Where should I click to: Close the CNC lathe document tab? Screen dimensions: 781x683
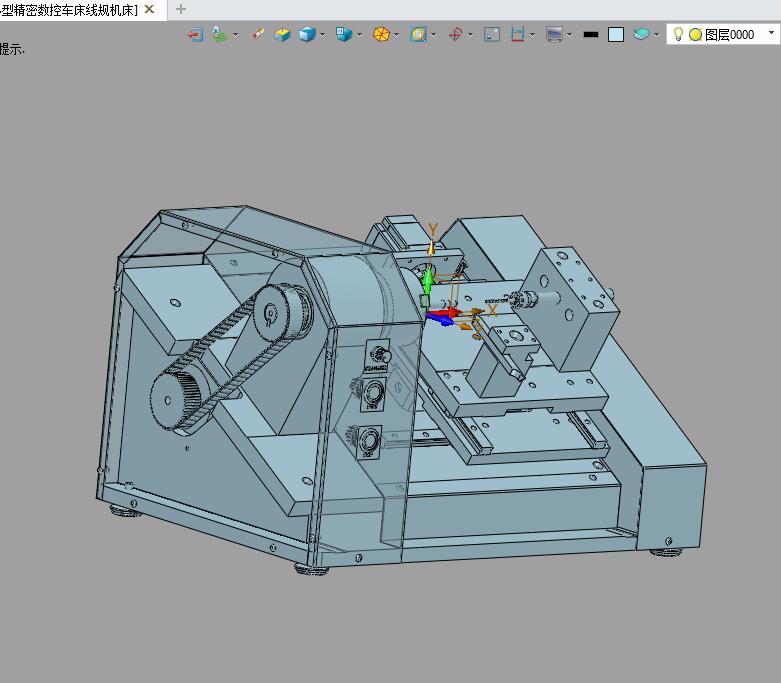click(x=149, y=9)
